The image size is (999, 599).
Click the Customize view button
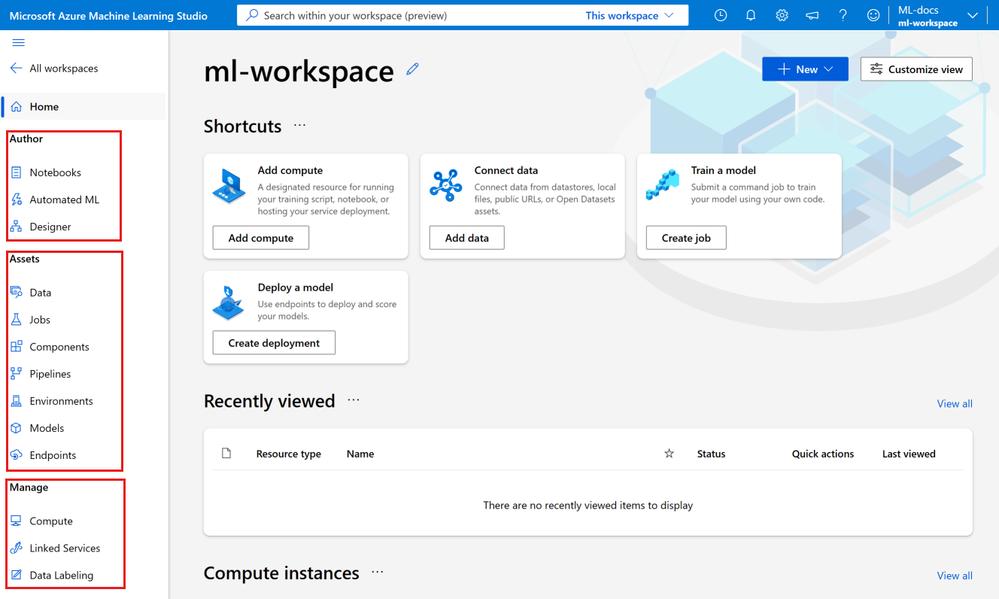[916, 69]
